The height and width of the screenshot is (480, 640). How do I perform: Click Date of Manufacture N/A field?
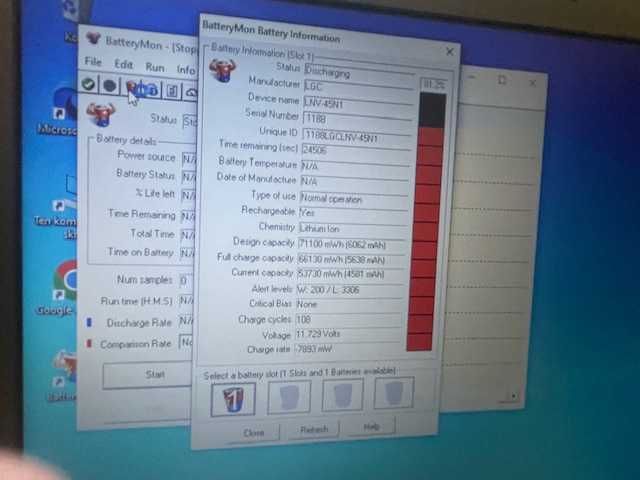pyautogui.click(x=354, y=181)
